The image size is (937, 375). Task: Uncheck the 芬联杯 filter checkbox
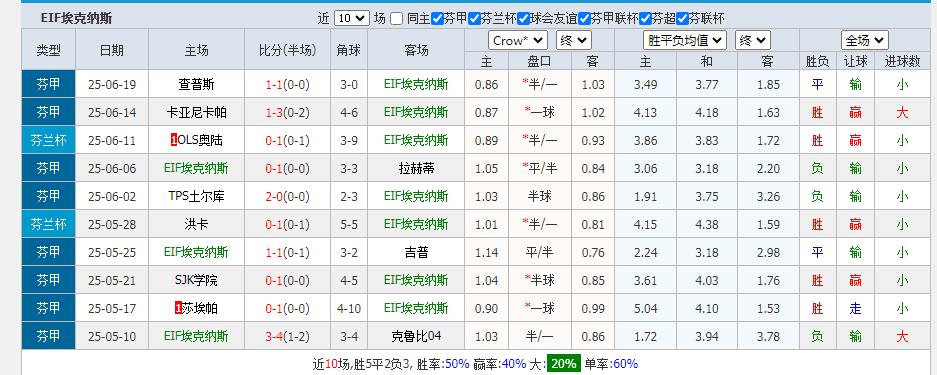click(x=682, y=19)
